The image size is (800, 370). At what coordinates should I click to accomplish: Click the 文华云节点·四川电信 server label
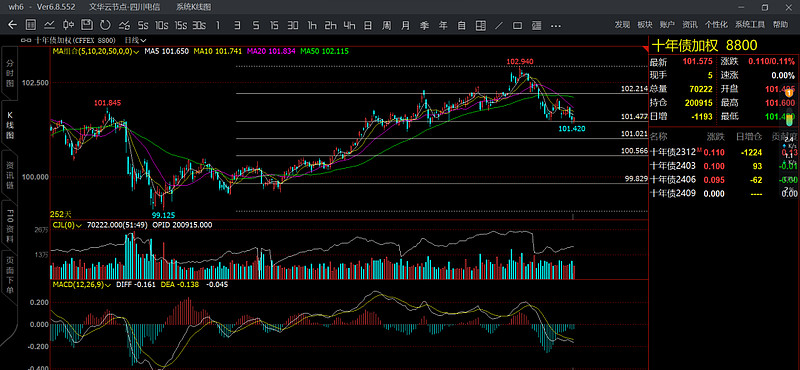(x=124, y=7)
